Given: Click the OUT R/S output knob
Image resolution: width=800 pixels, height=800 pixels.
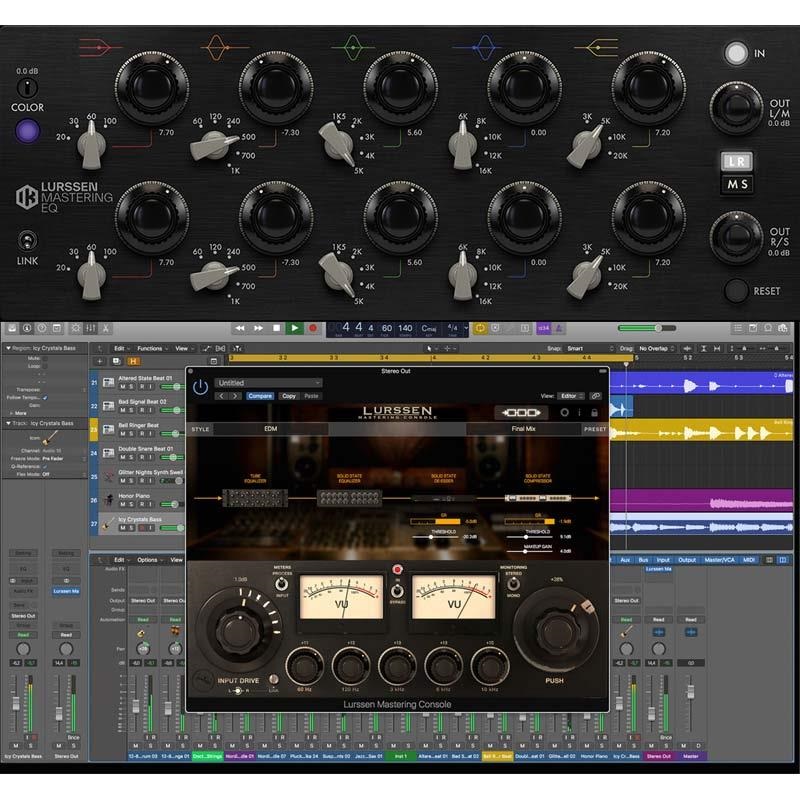Looking at the screenshot, I should (x=736, y=237).
